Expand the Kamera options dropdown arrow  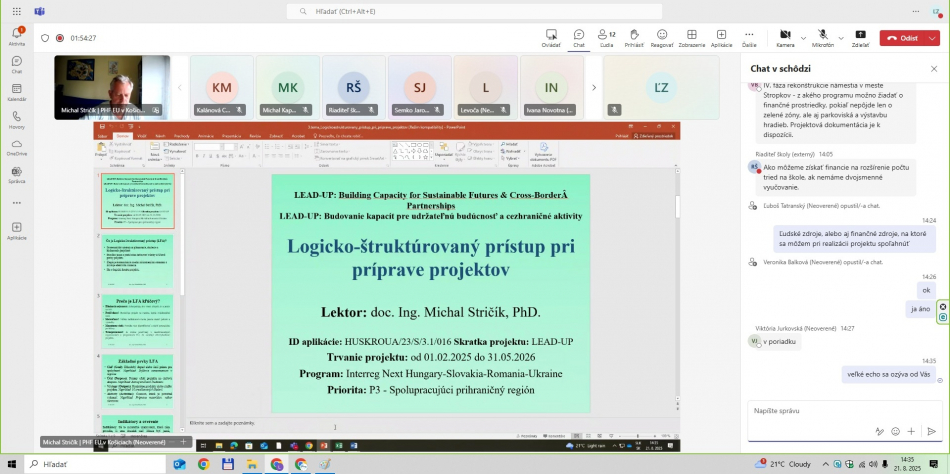(x=801, y=38)
